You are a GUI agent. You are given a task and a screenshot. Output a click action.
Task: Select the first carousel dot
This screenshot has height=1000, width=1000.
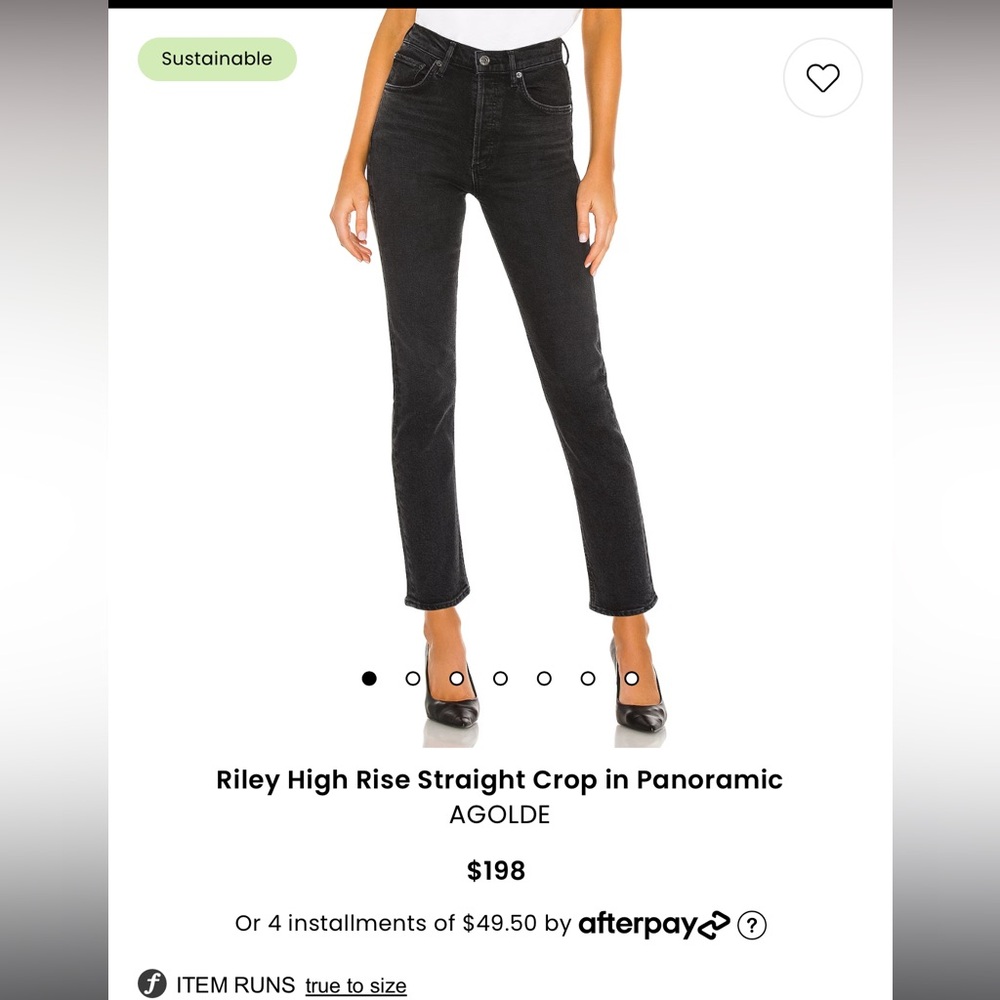pos(369,677)
